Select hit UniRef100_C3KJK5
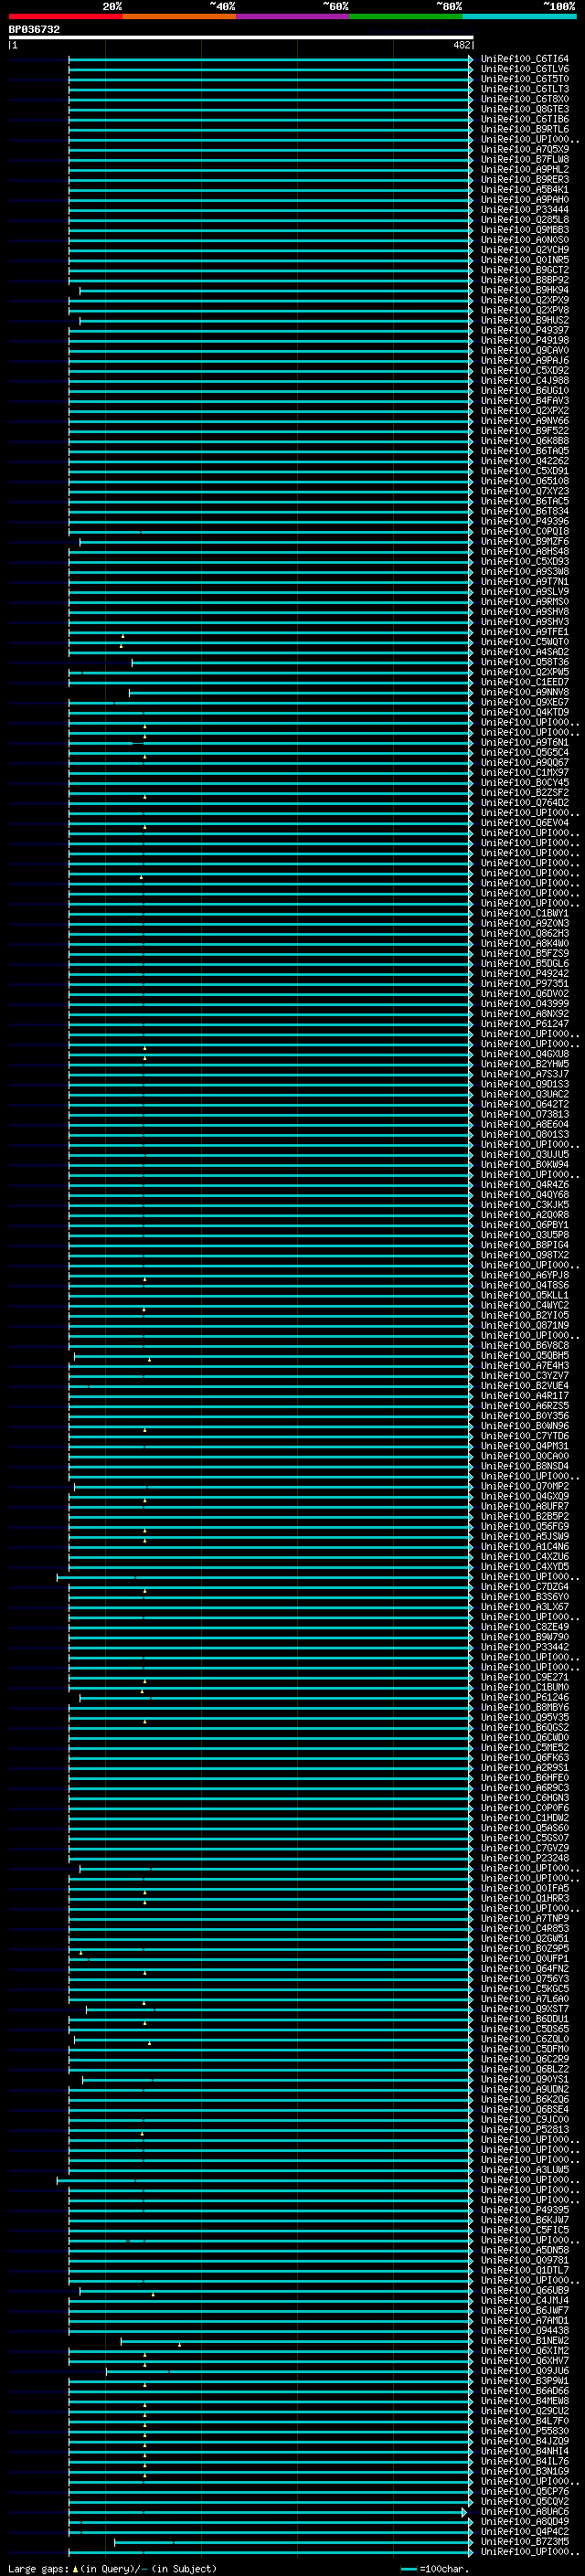 [525, 1205]
